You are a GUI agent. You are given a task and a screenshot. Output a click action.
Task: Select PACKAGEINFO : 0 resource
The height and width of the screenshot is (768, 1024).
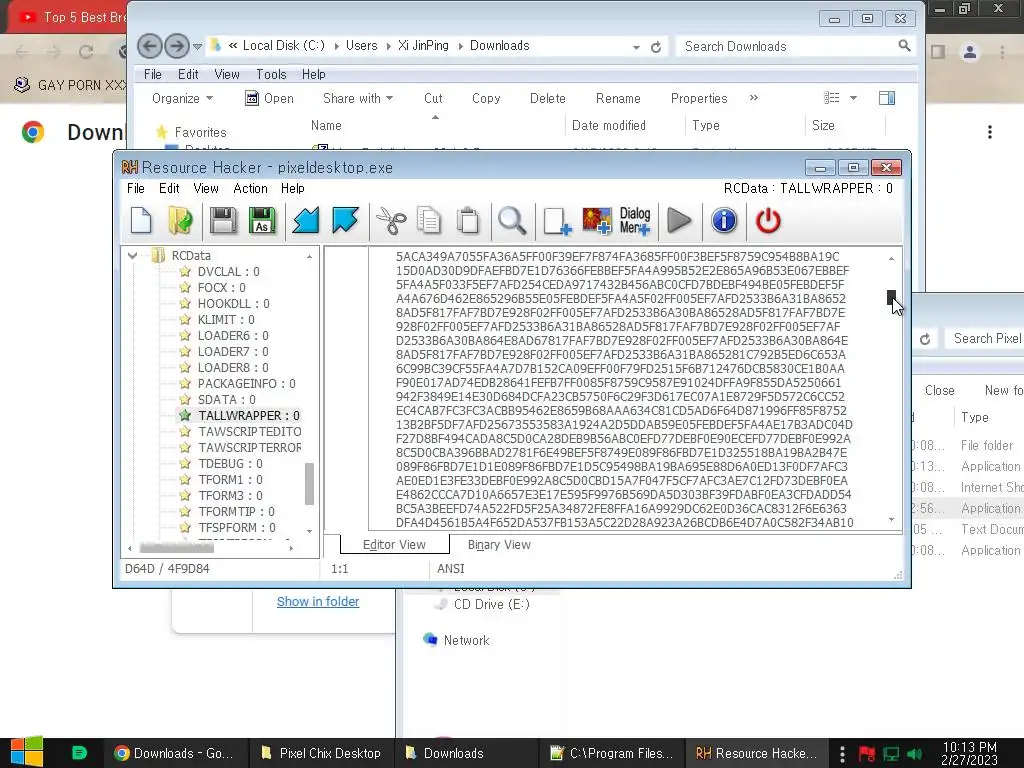tap(246, 383)
